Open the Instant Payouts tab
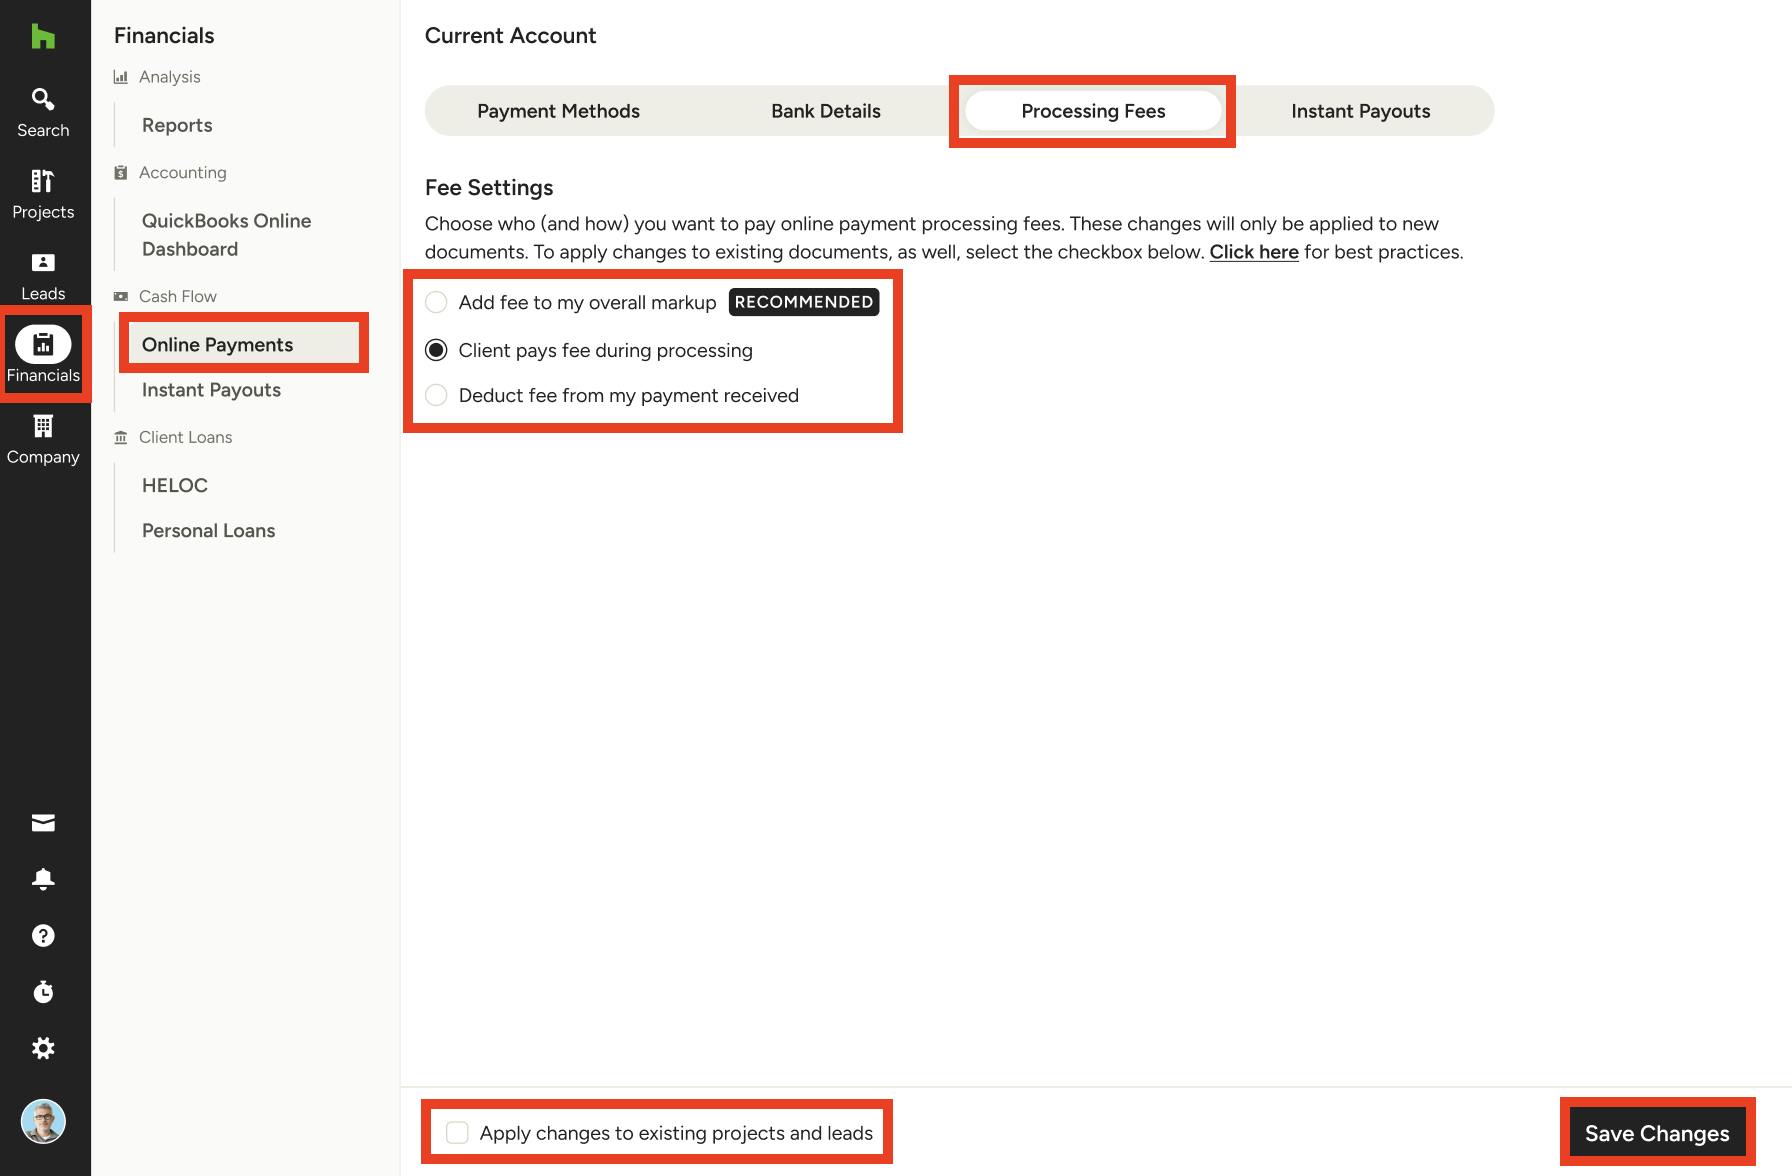 click(x=1360, y=111)
